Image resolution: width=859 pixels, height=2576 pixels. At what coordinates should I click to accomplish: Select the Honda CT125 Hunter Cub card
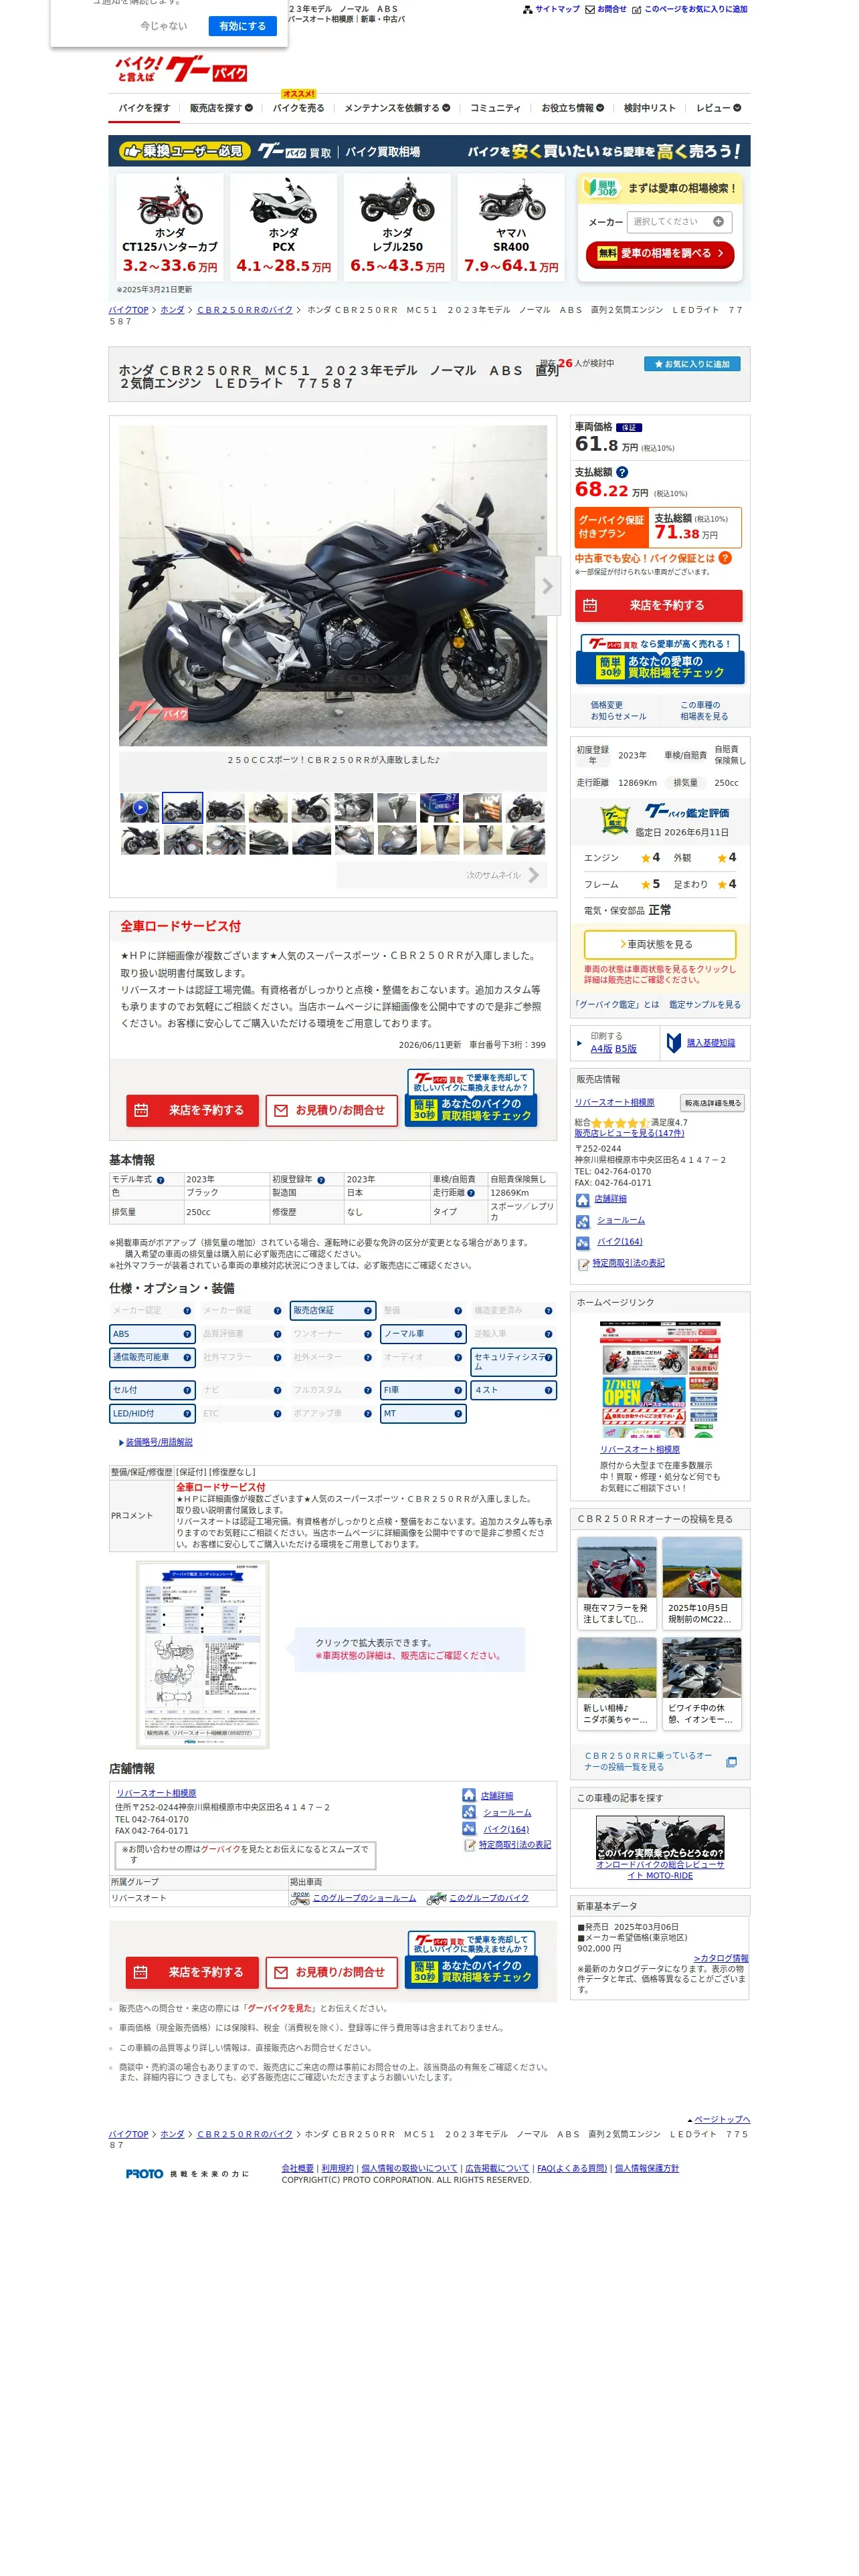[x=170, y=226]
